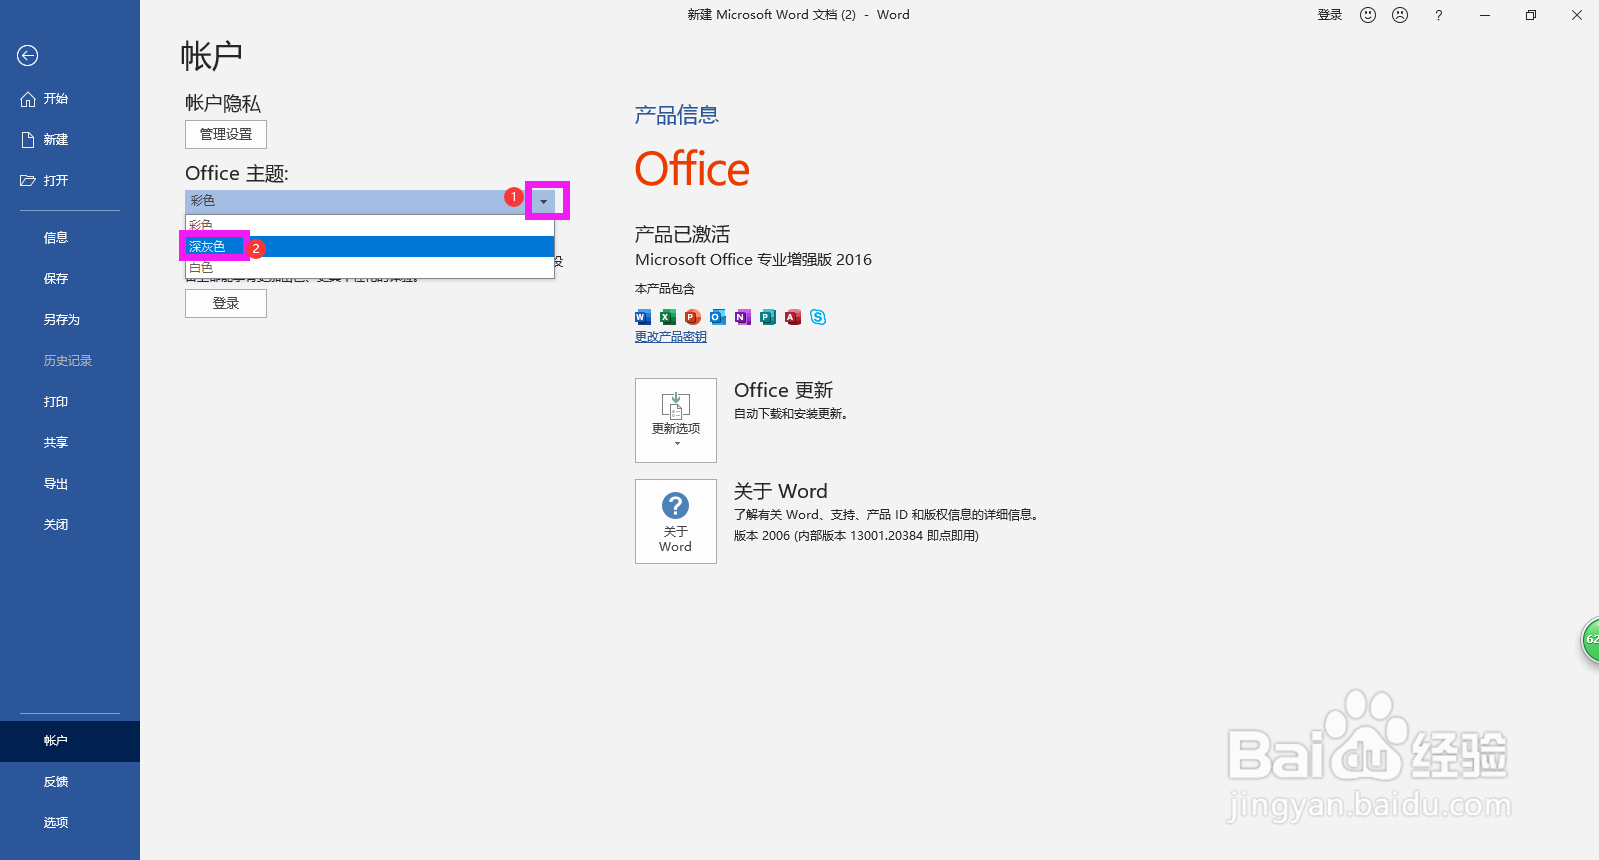Click the OneNote product icon
The image size is (1599, 860).
pos(743,317)
